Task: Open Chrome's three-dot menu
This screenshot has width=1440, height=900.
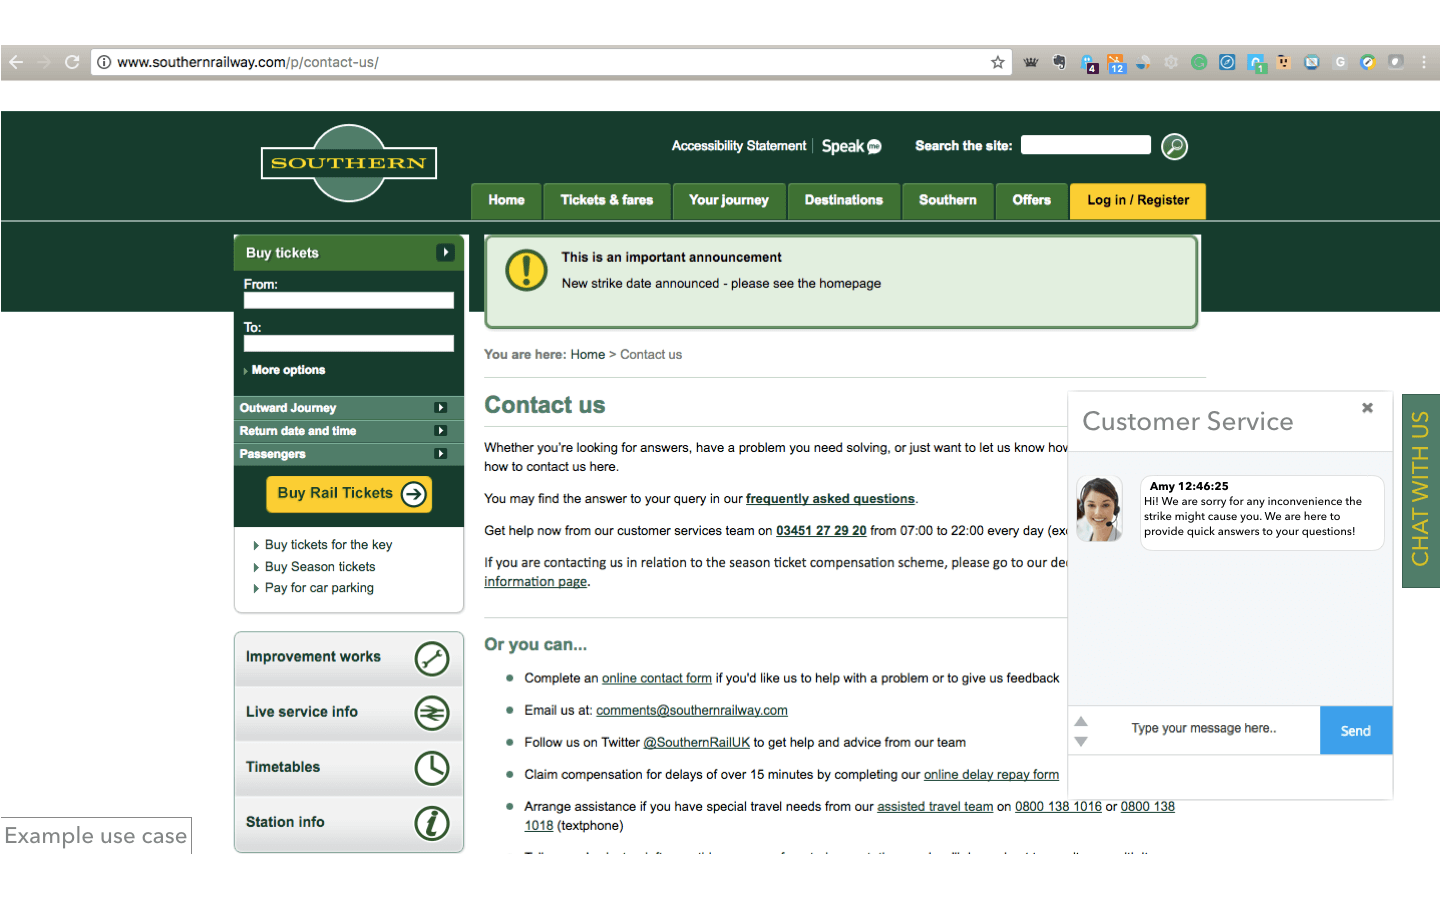Action: click(x=1424, y=62)
